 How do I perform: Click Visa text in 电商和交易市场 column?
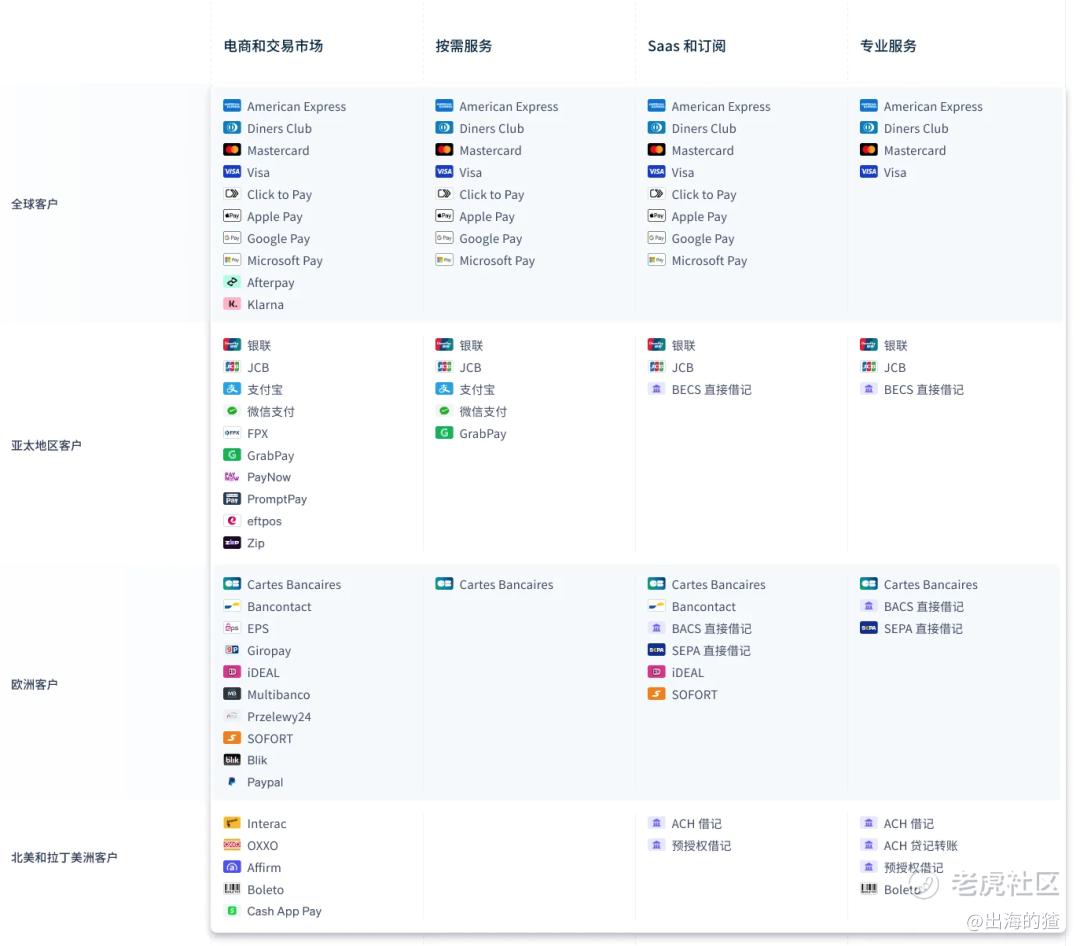tap(258, 173)
